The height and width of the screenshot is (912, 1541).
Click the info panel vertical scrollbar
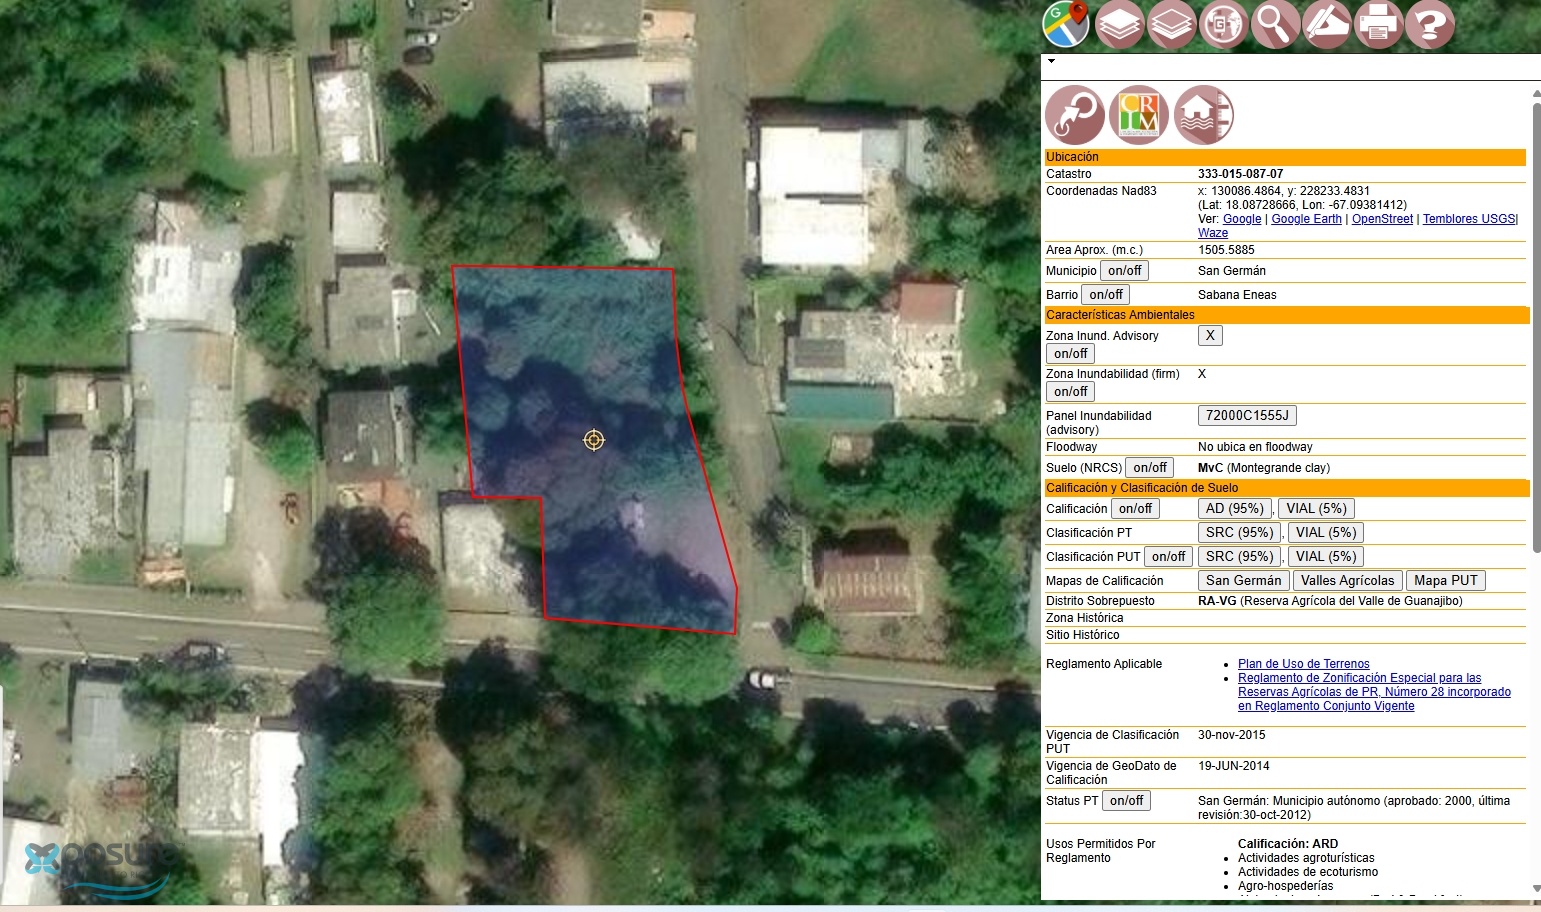pos(1536,320)
